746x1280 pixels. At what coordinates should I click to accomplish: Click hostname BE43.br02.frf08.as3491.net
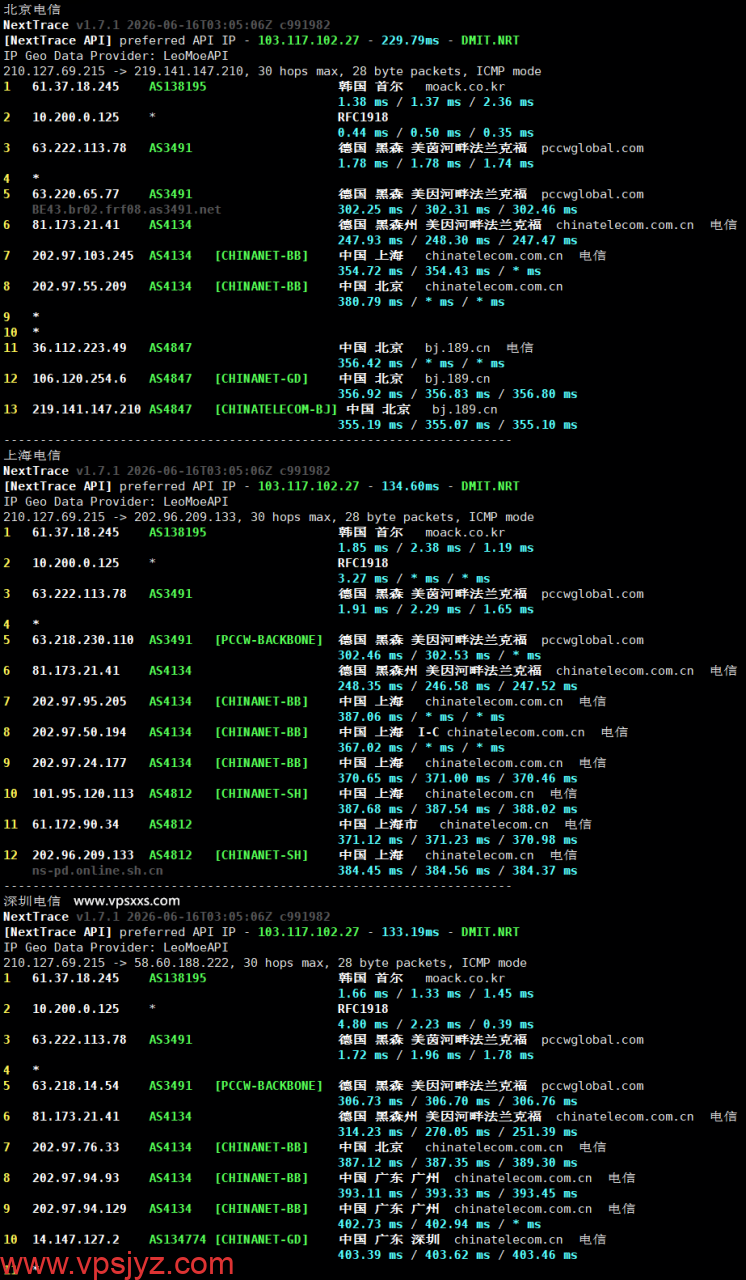[126, 209]
